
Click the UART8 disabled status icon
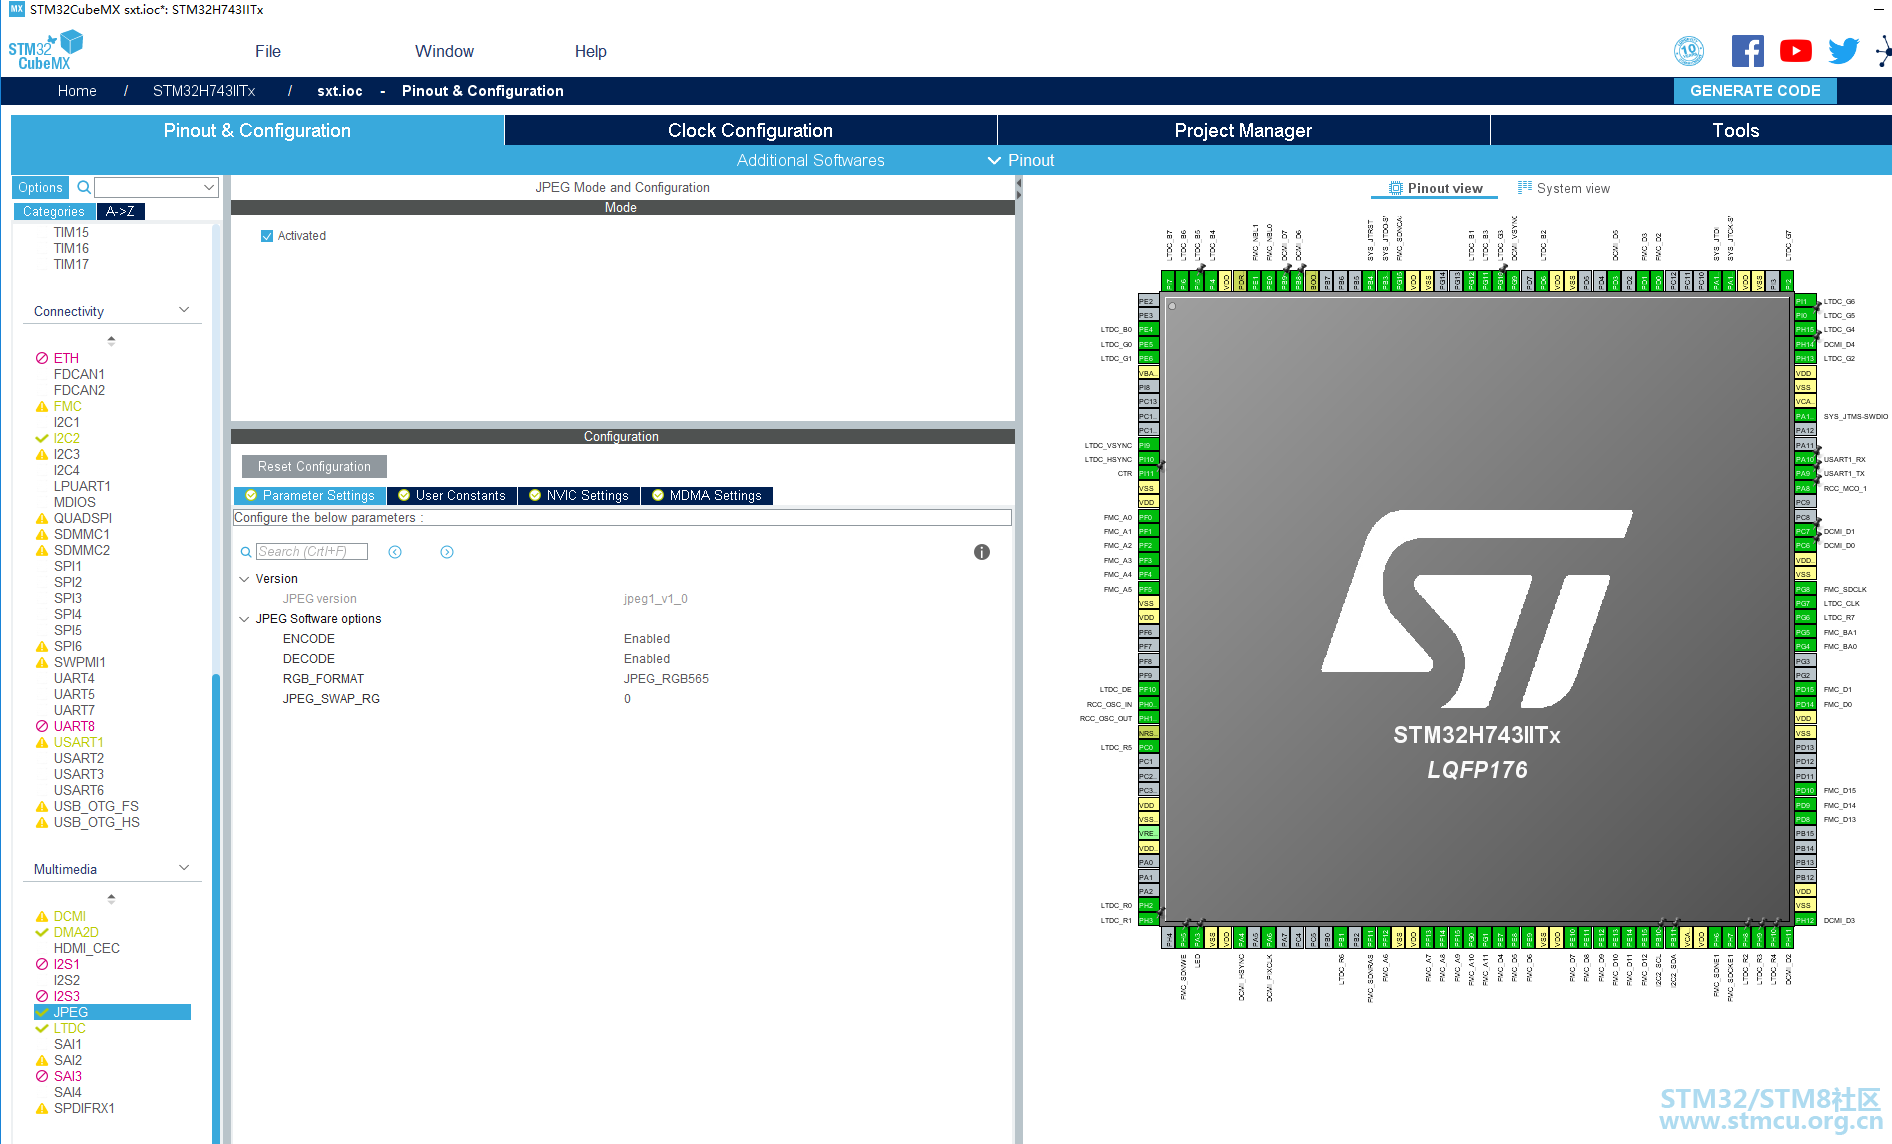42,726
